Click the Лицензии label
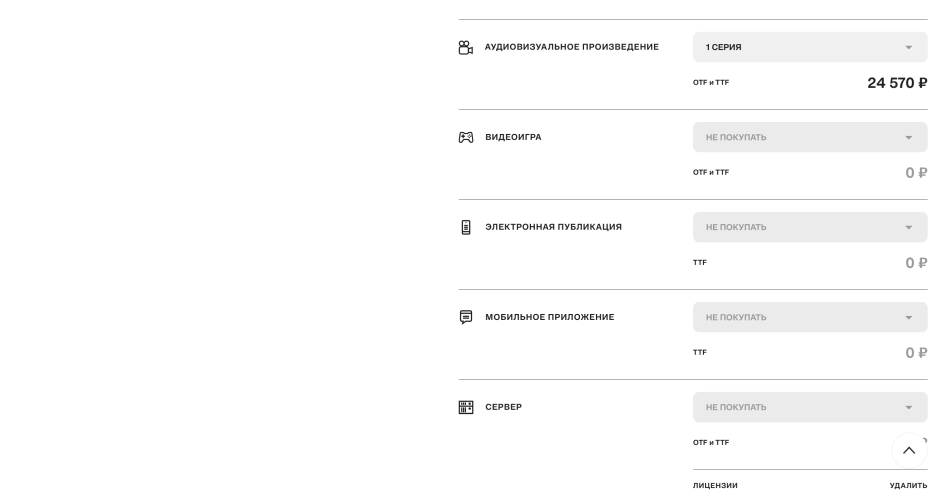The image size is (939, 500). 715,486
